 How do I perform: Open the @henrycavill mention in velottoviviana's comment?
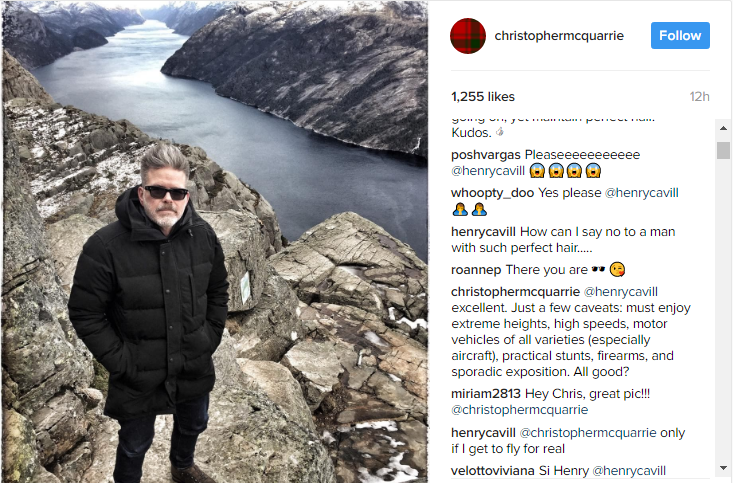coord(629,471)
